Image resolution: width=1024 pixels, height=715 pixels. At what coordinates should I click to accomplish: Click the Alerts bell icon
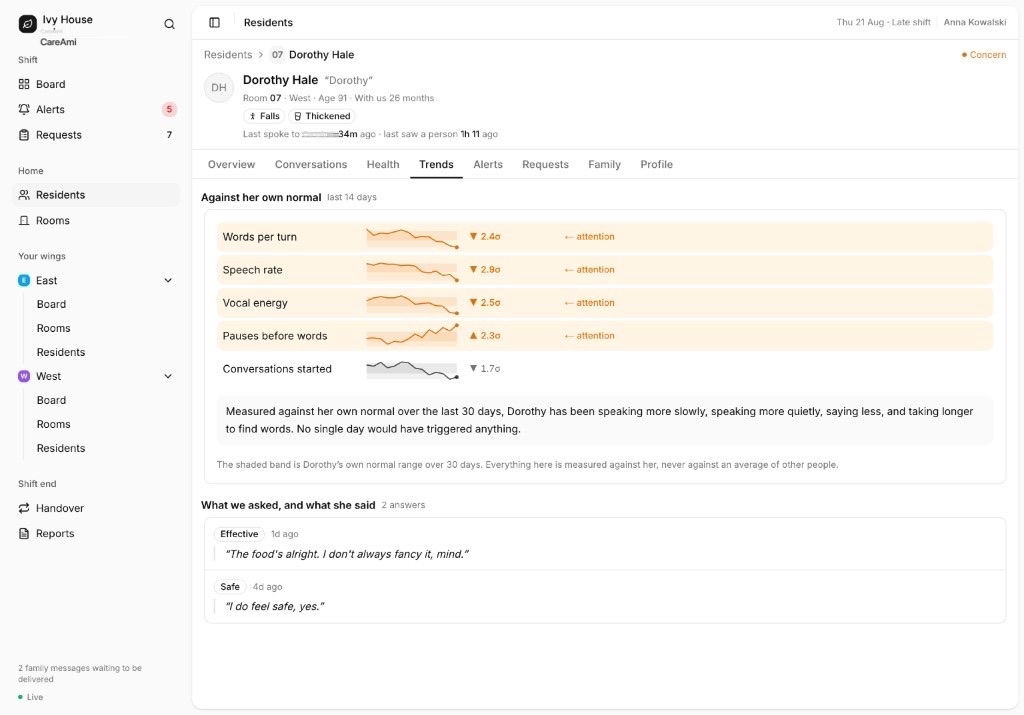click(x=24, y=109)
